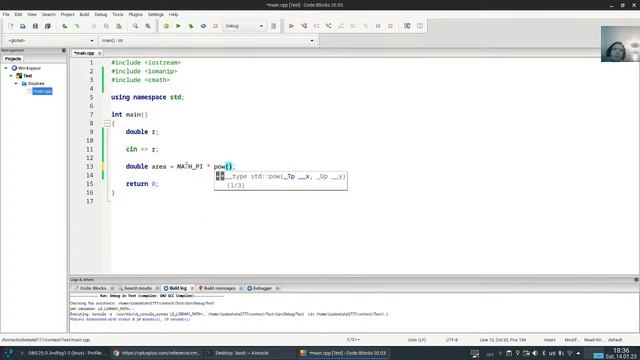
Task: Click the Next line debugger icon
Action: pyautogui.click(x=316, y=26)
